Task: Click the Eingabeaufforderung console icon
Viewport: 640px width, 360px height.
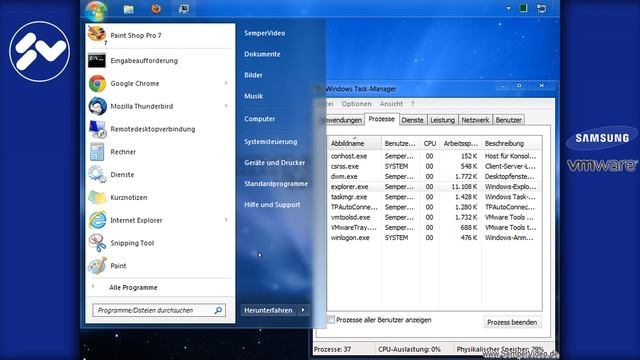Action: [x=97, y=60]
